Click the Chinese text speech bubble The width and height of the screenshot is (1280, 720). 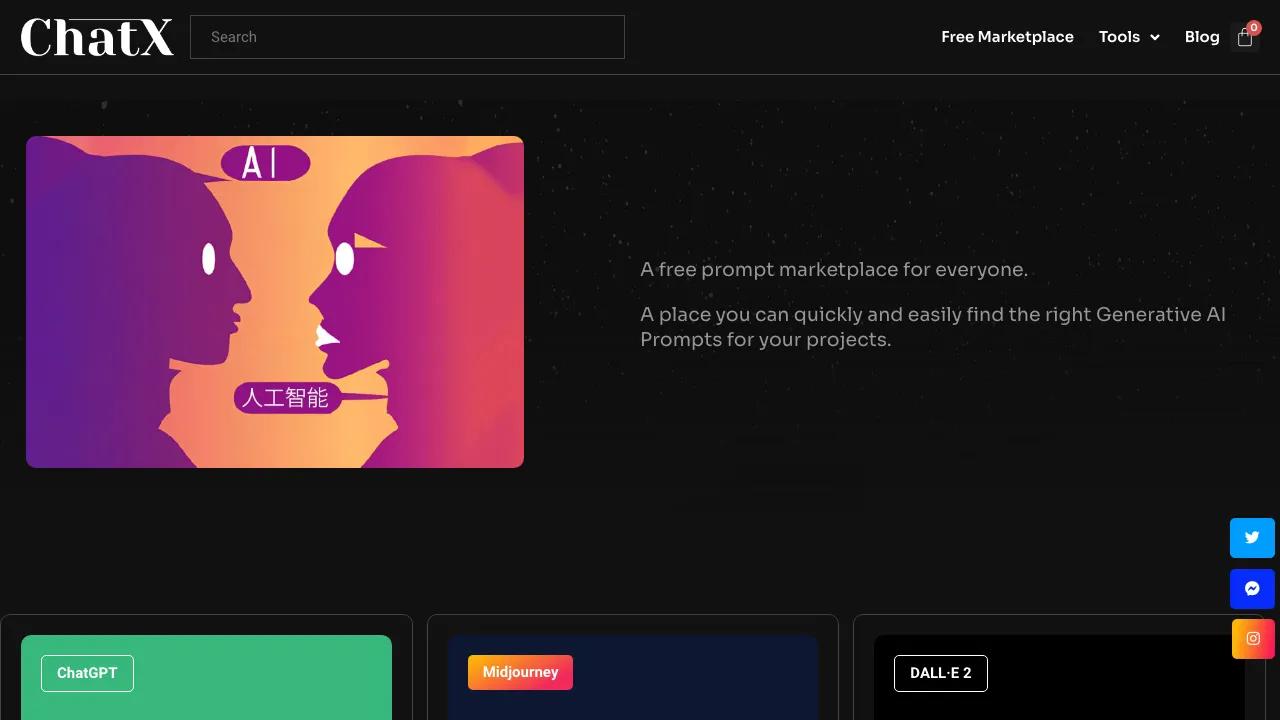coord(287,398)
